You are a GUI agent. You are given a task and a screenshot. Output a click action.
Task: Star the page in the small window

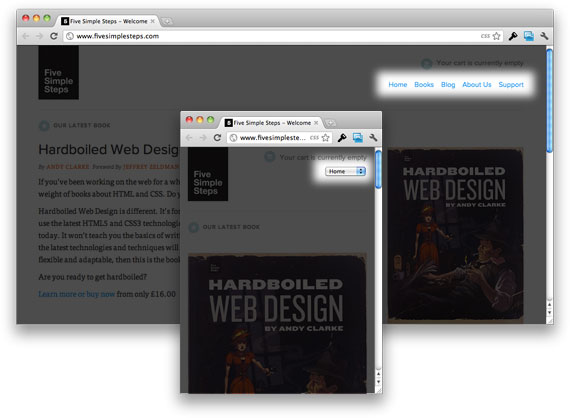326,138
